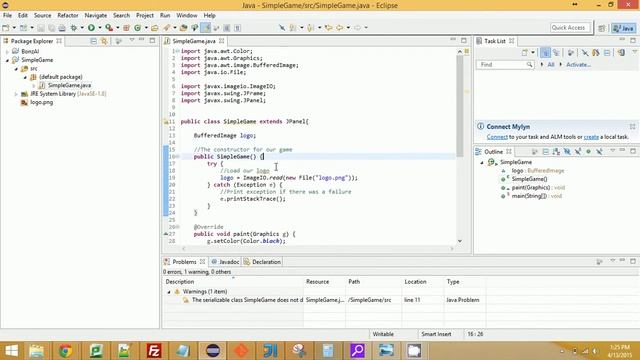The height and width of the screenshot is (360, 640).
Task: Select SimpleGame.java in Package Explorer
Action: coord(69,86)
